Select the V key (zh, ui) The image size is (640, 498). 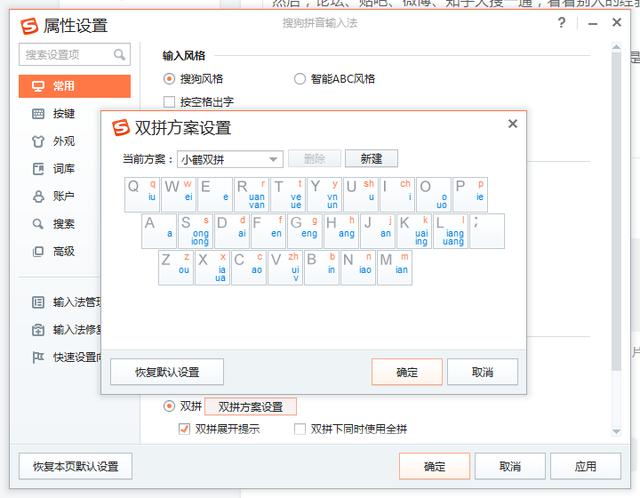286,268
